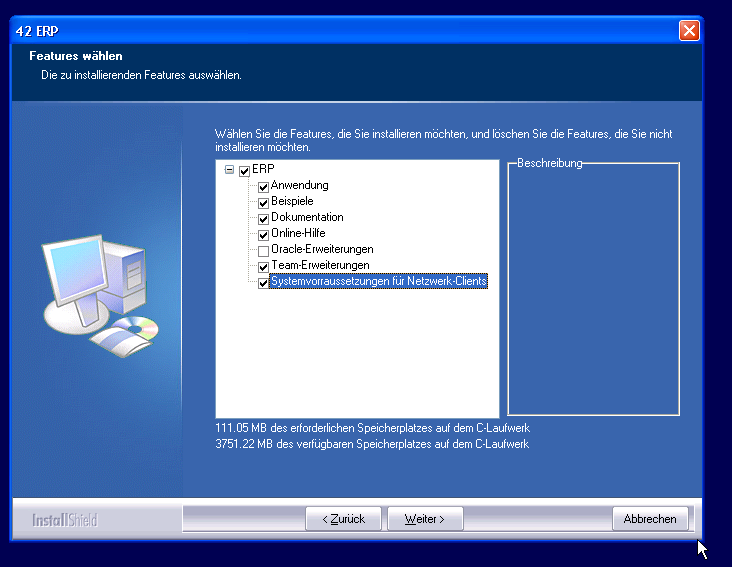This screenshot has width=732, height=567.
Task: Select Systemvoraussetzungen für Netzwerk-Clients label
Action: 379,281
